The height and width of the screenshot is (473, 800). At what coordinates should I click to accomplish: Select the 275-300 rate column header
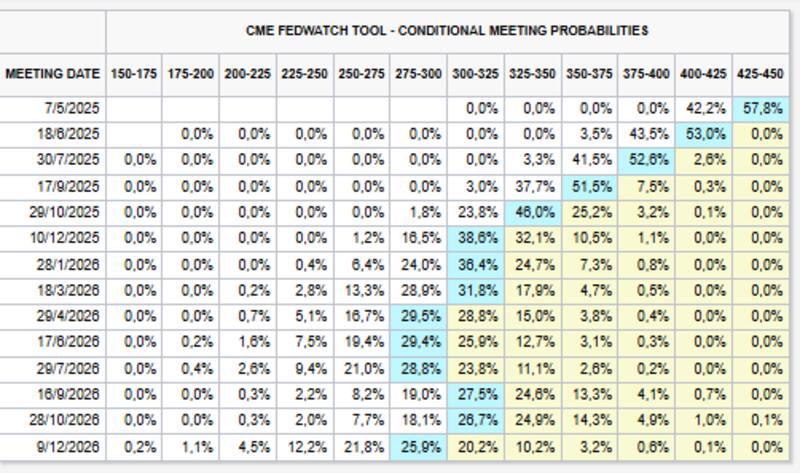click(x=419, y=74)
